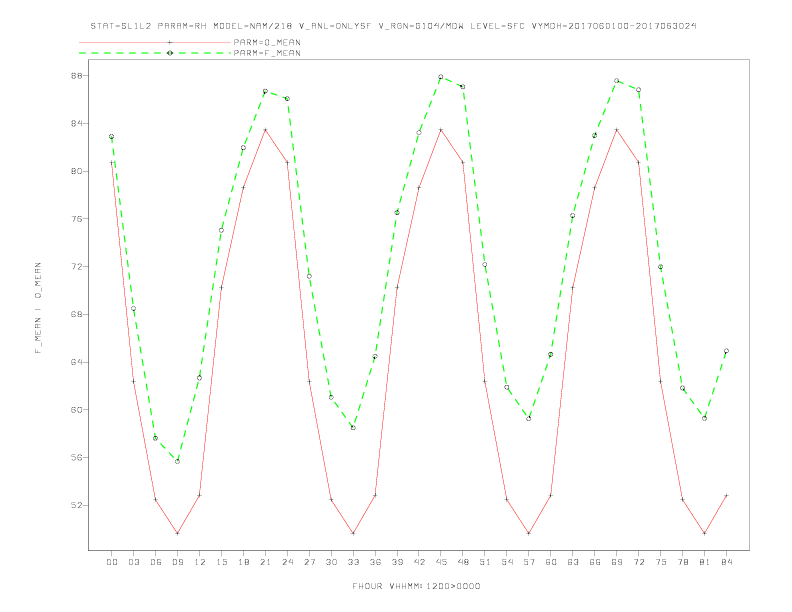The width and height of the screenshot is (792, 612).
Task: Click the x-axis tick label 42
Action: tap(419, 562)
